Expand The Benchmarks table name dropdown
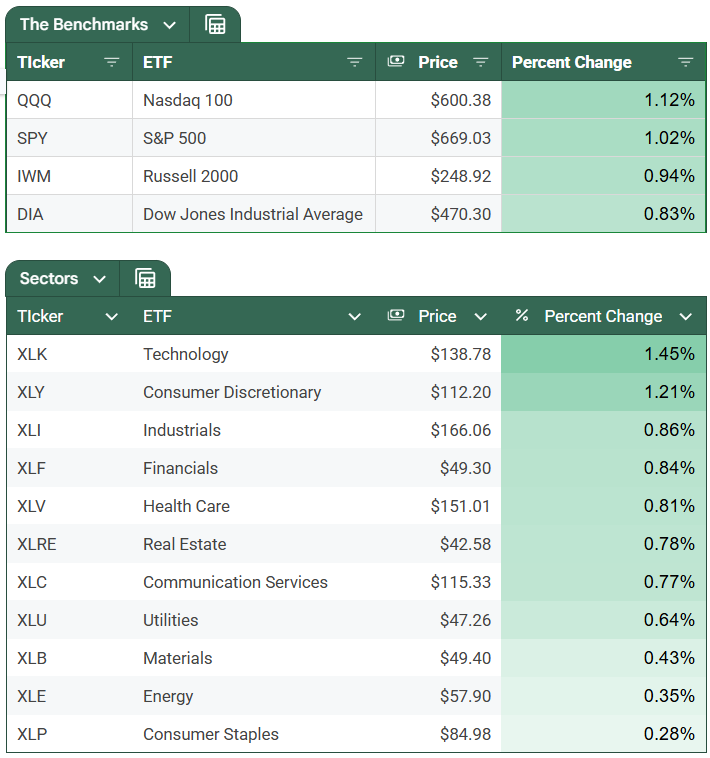The image size is (710, 758). pyautogui.click(x=169, y=25)
